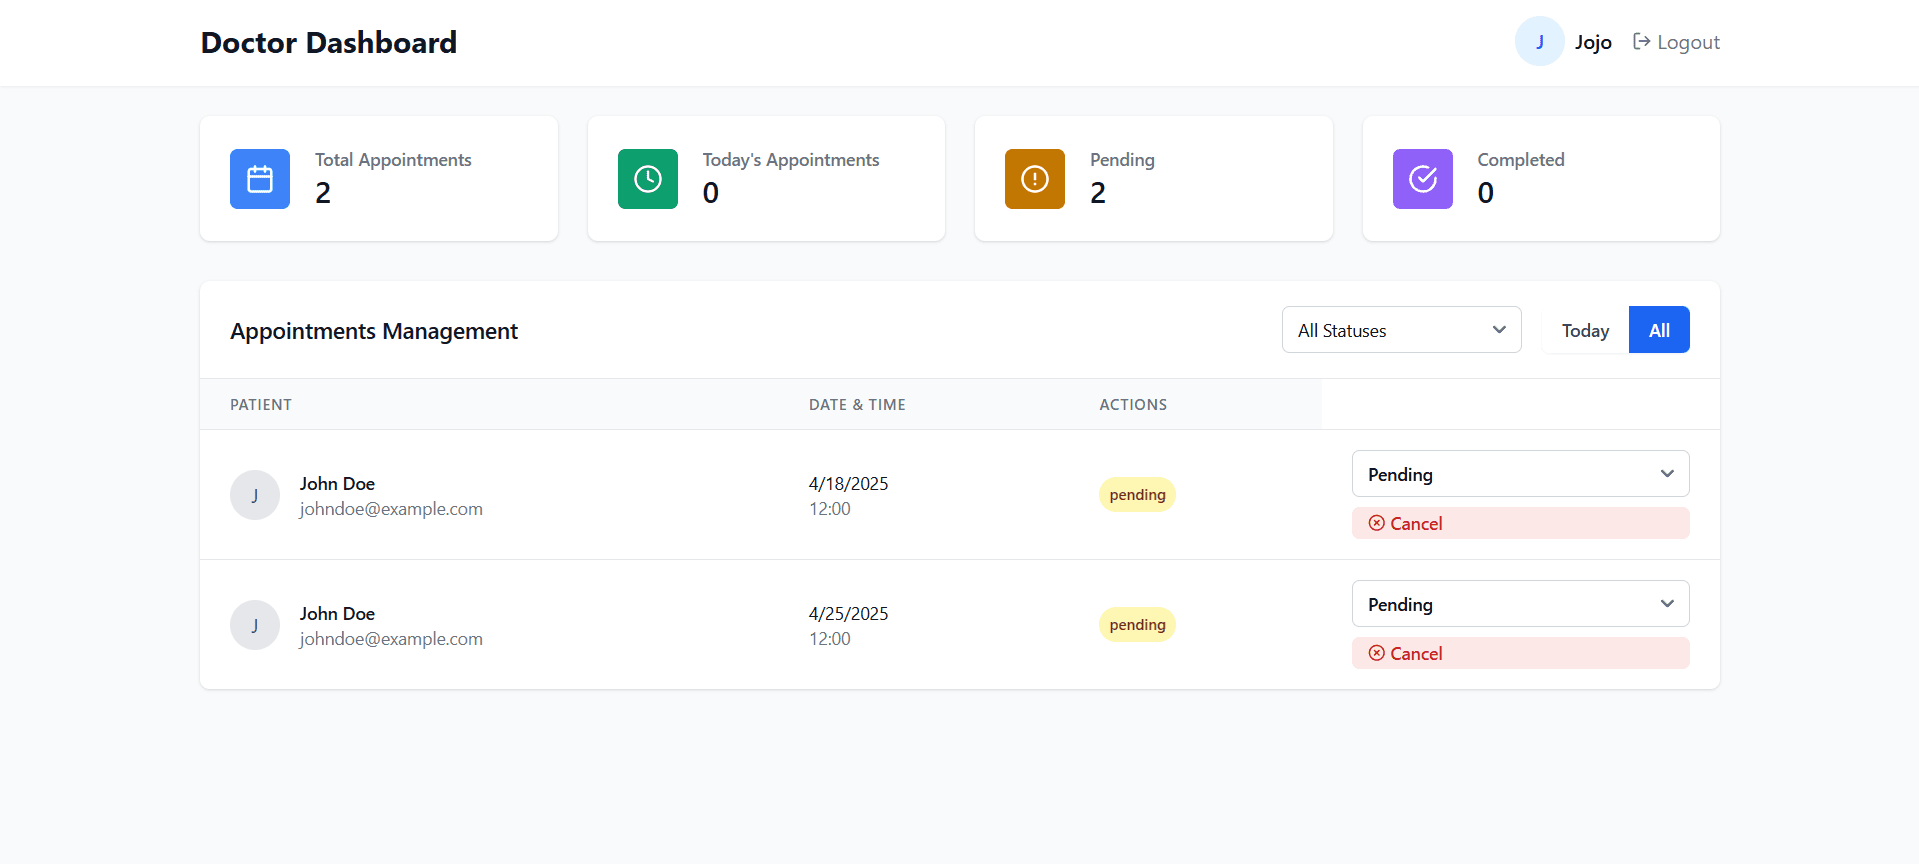The width and height of the screenshot is (1919, 864).
Task: Click the date 4/25/2025
Action: [849, 614]
